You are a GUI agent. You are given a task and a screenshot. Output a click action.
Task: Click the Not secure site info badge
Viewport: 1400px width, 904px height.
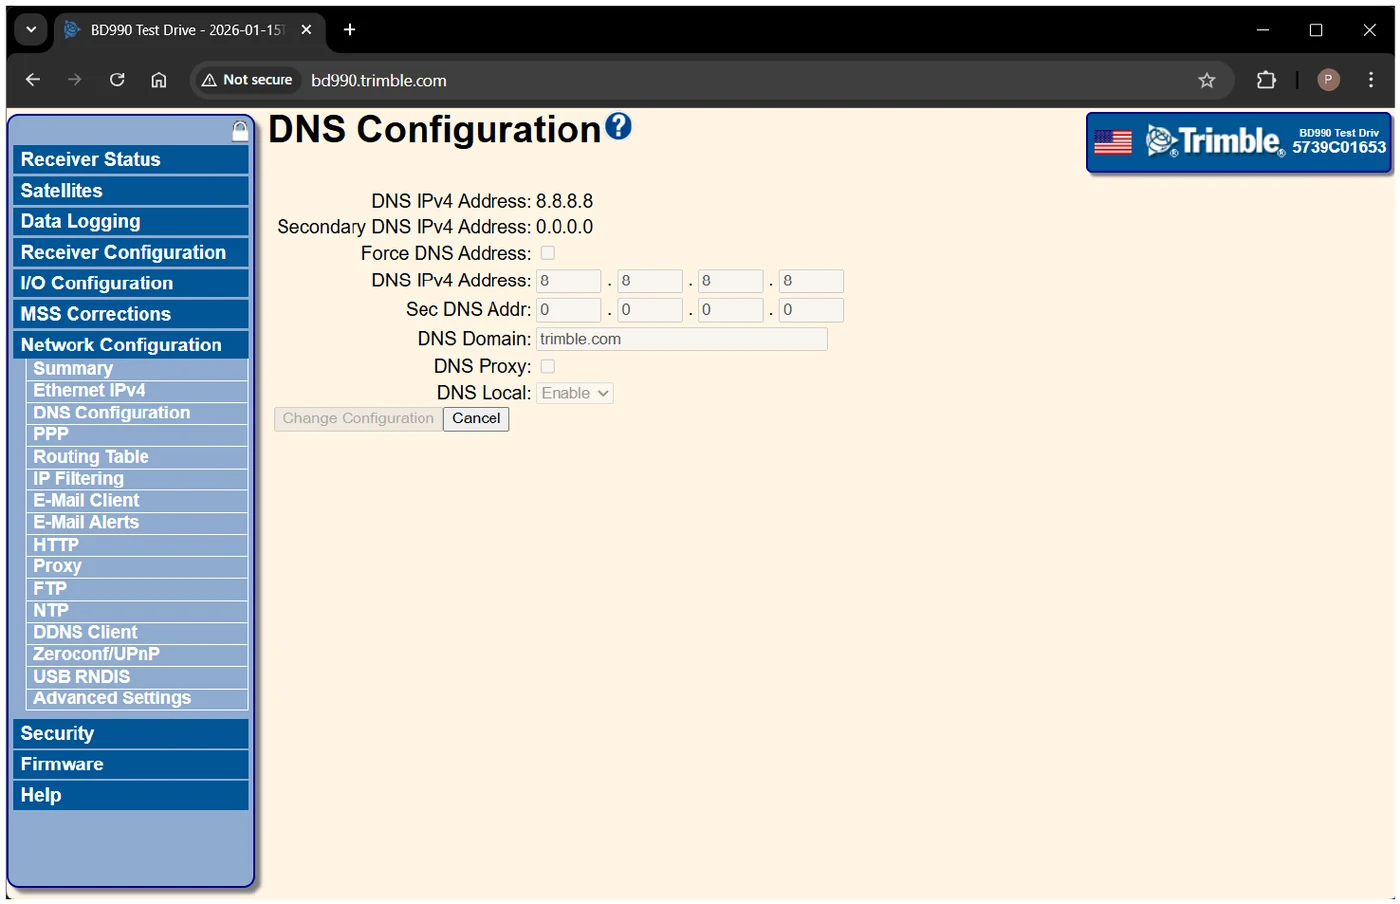(x=247, y=80)
